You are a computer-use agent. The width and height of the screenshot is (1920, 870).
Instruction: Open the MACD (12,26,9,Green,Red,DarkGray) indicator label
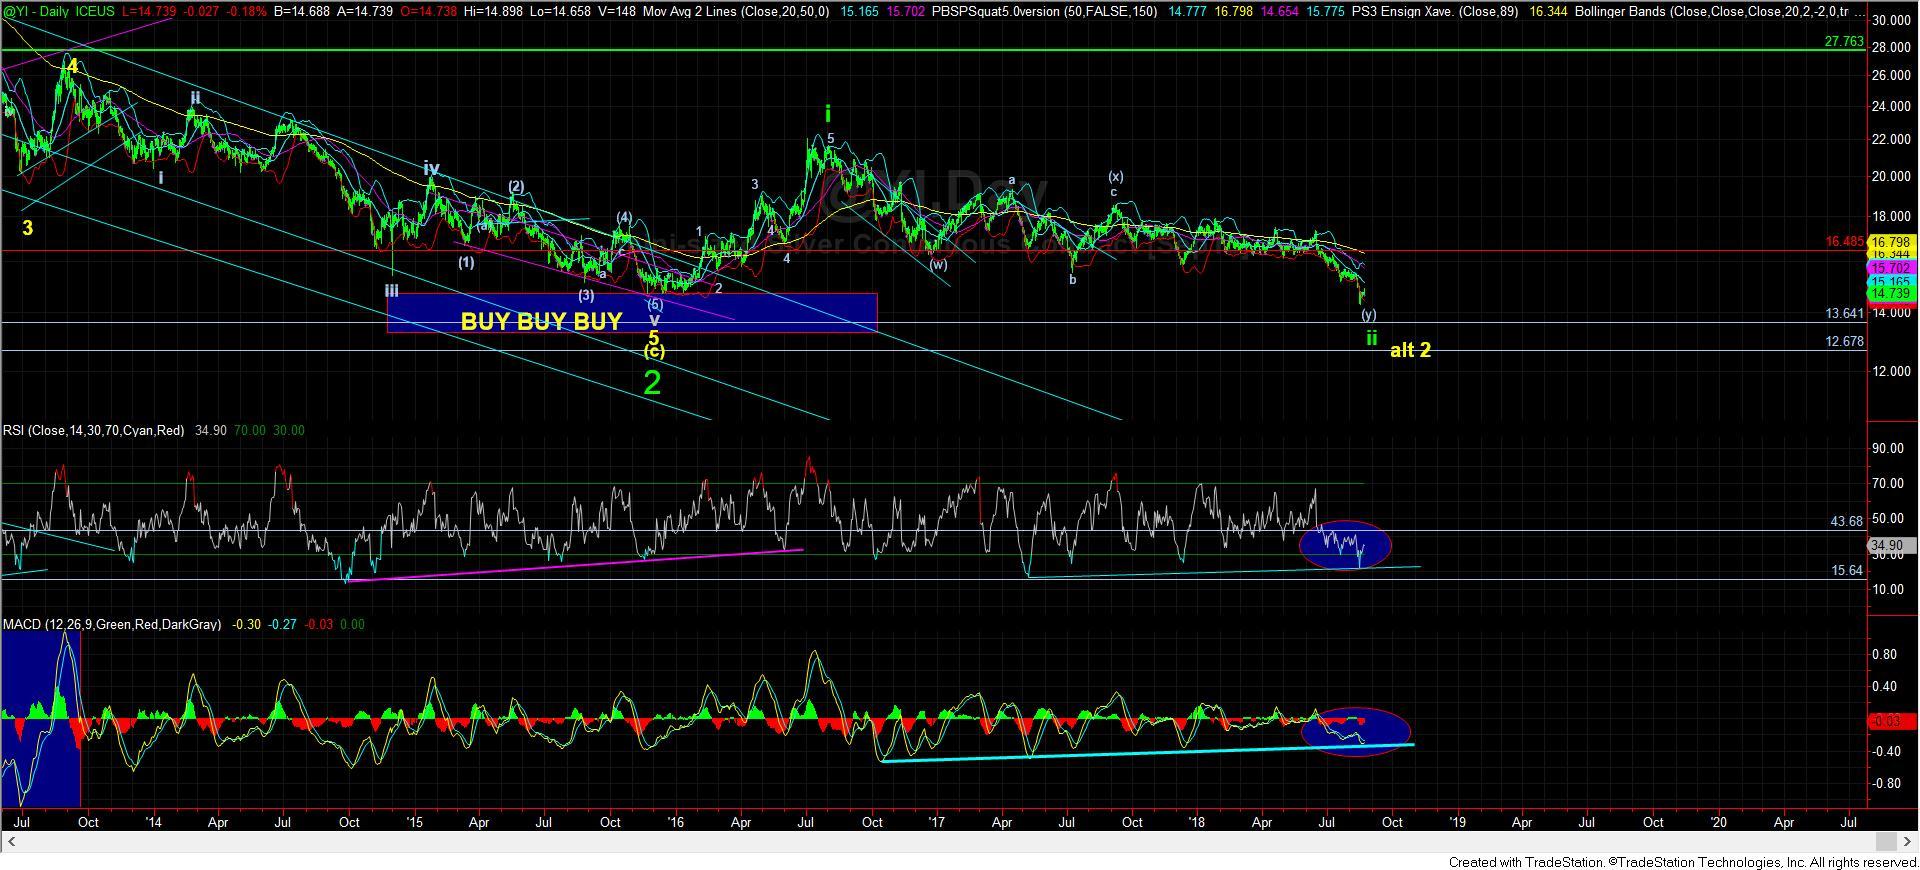coord(113,625)
